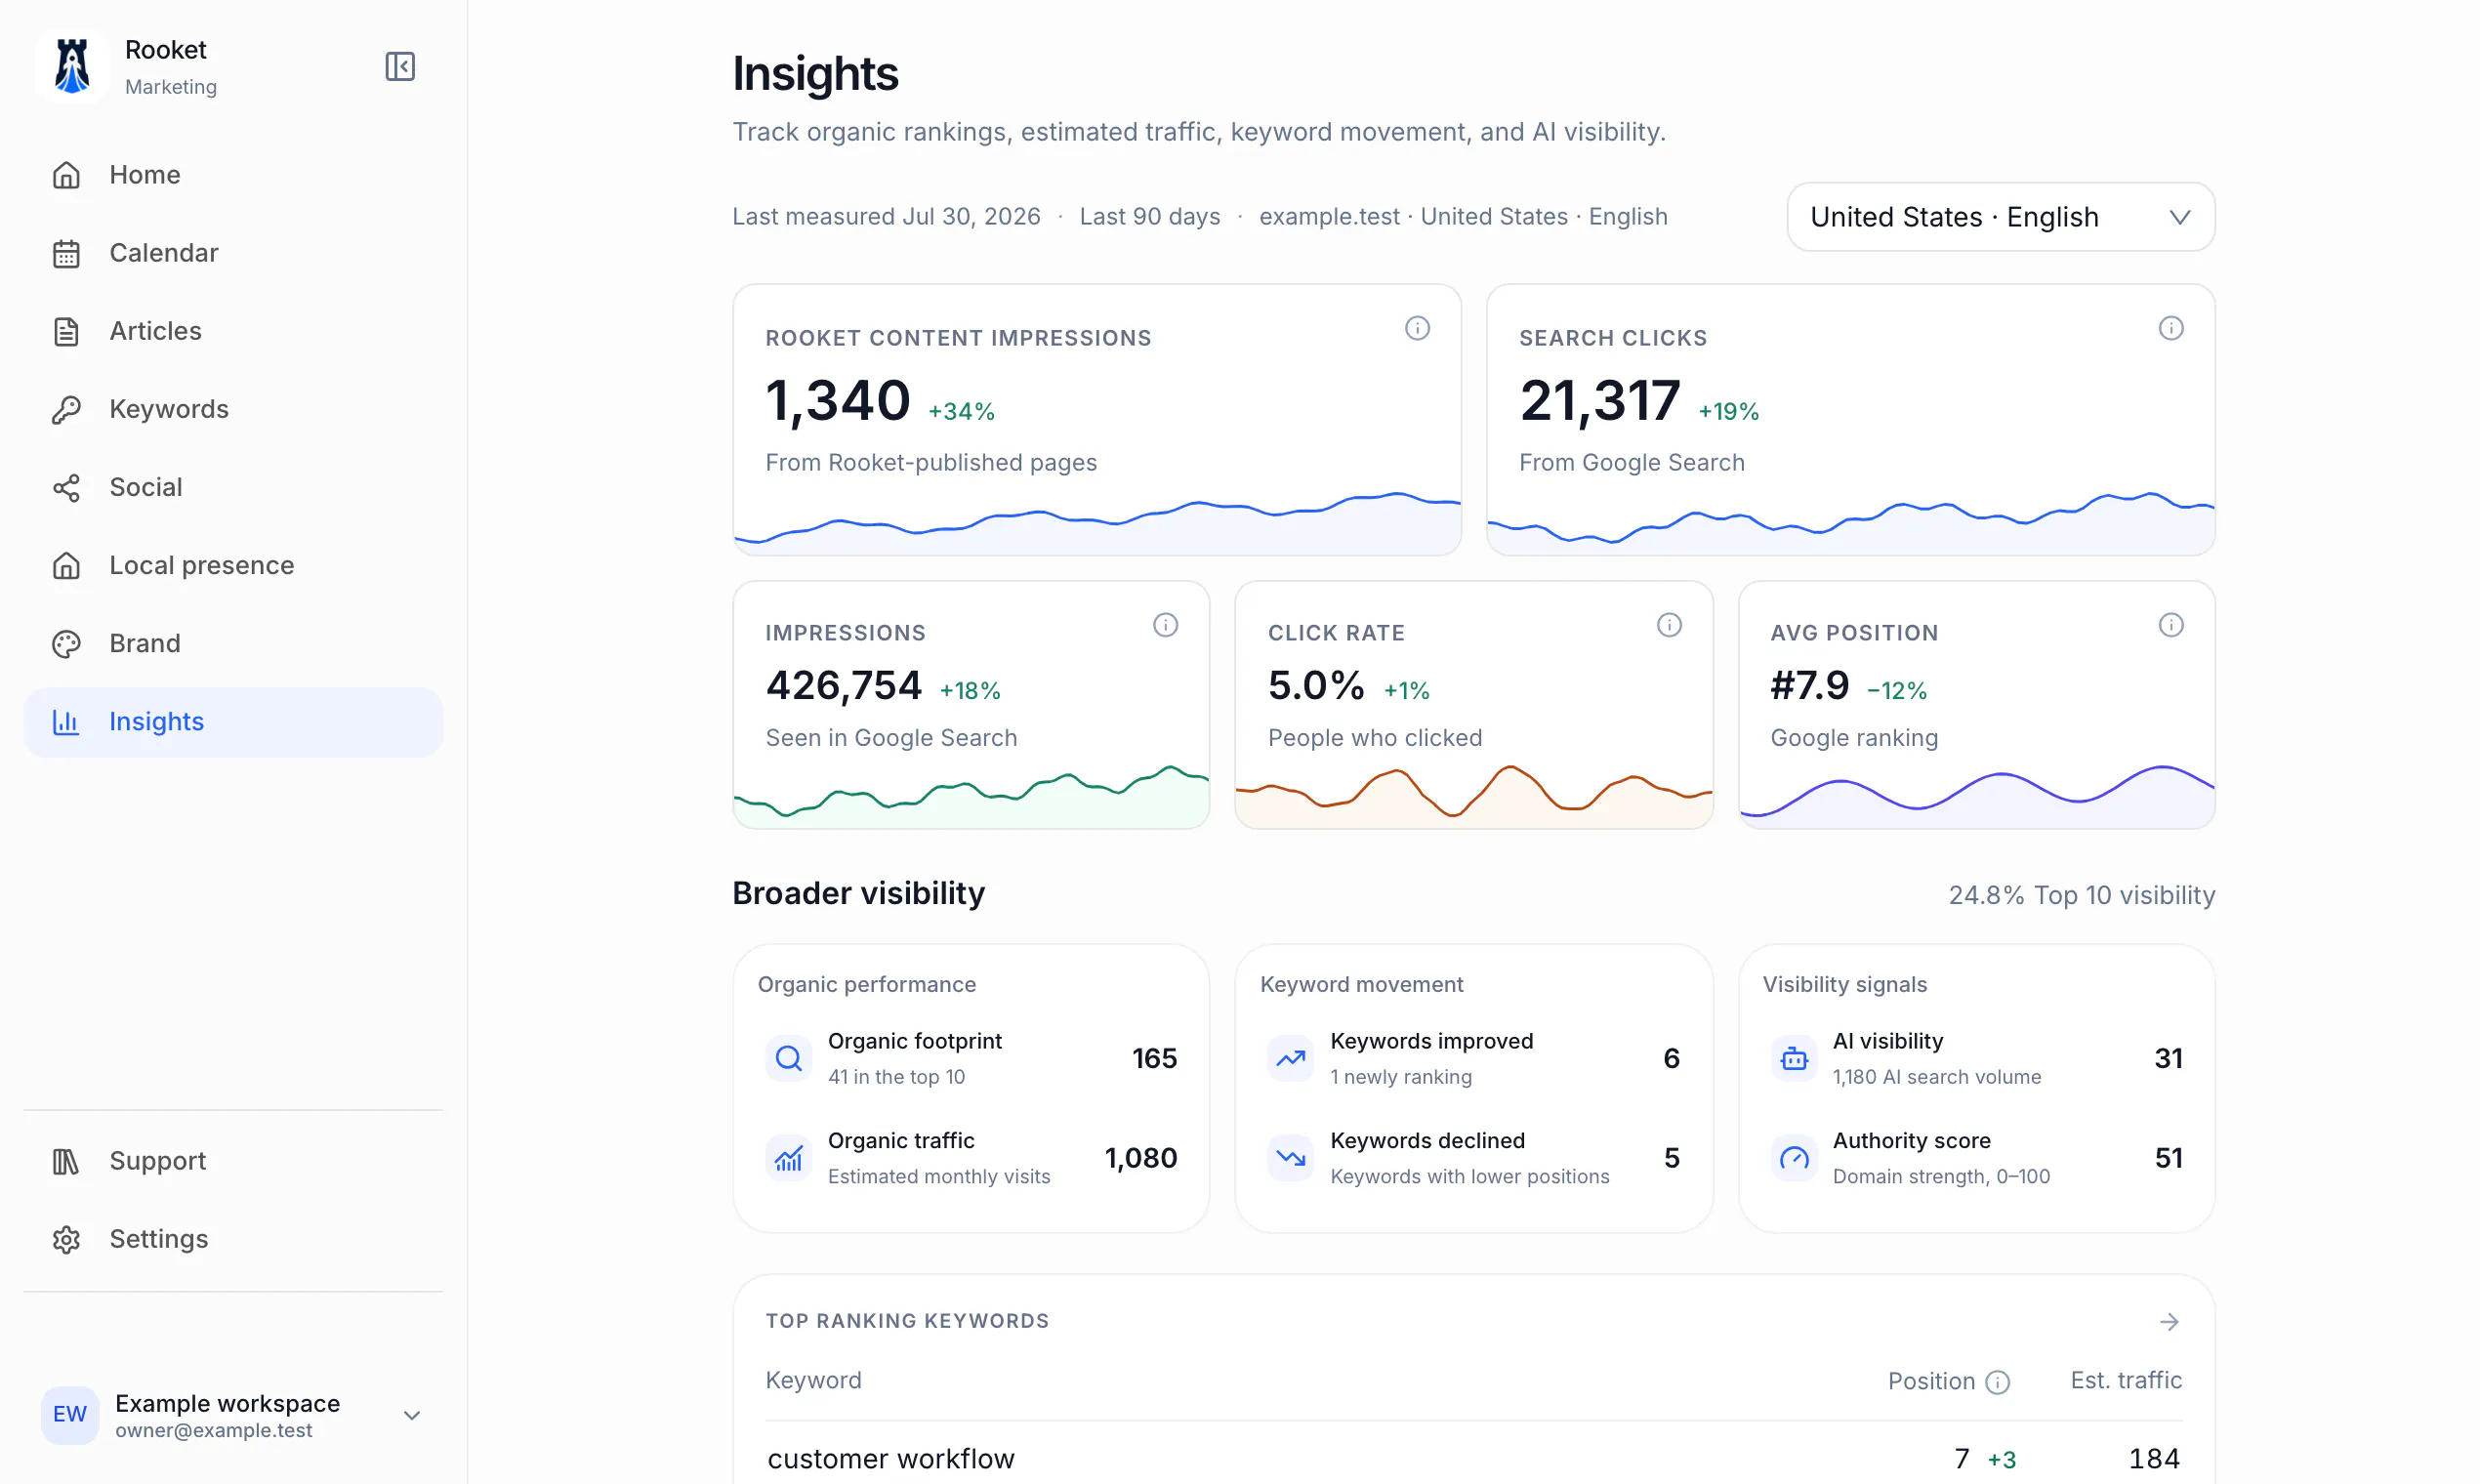Click the Click Rate orange sparkline
Image resolution: width=2480 pixels, height=1484 pixels.
pyautogui.click(x=1474, y=796)
